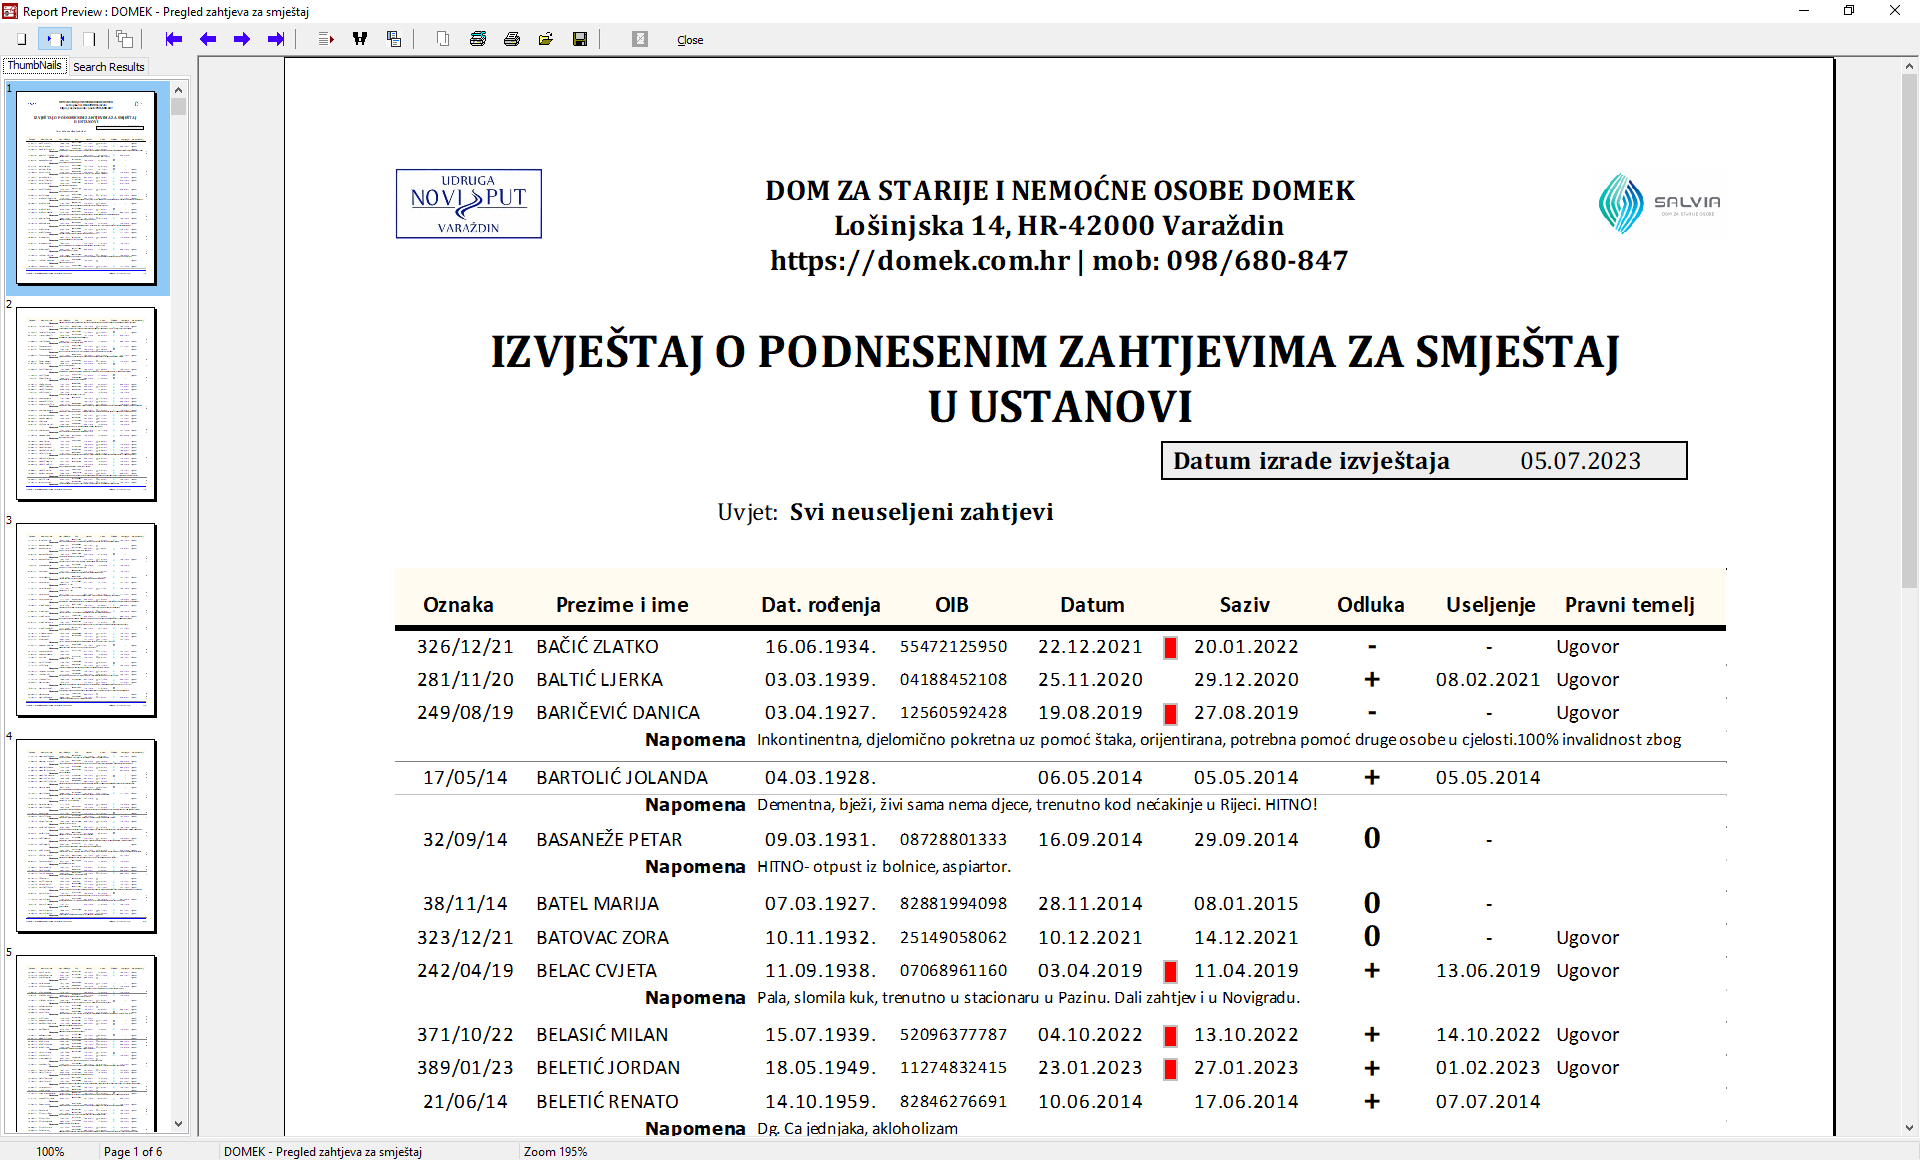
Task: Click name BELETIĆ RENATO
Action: click(x=607, y=1102)
